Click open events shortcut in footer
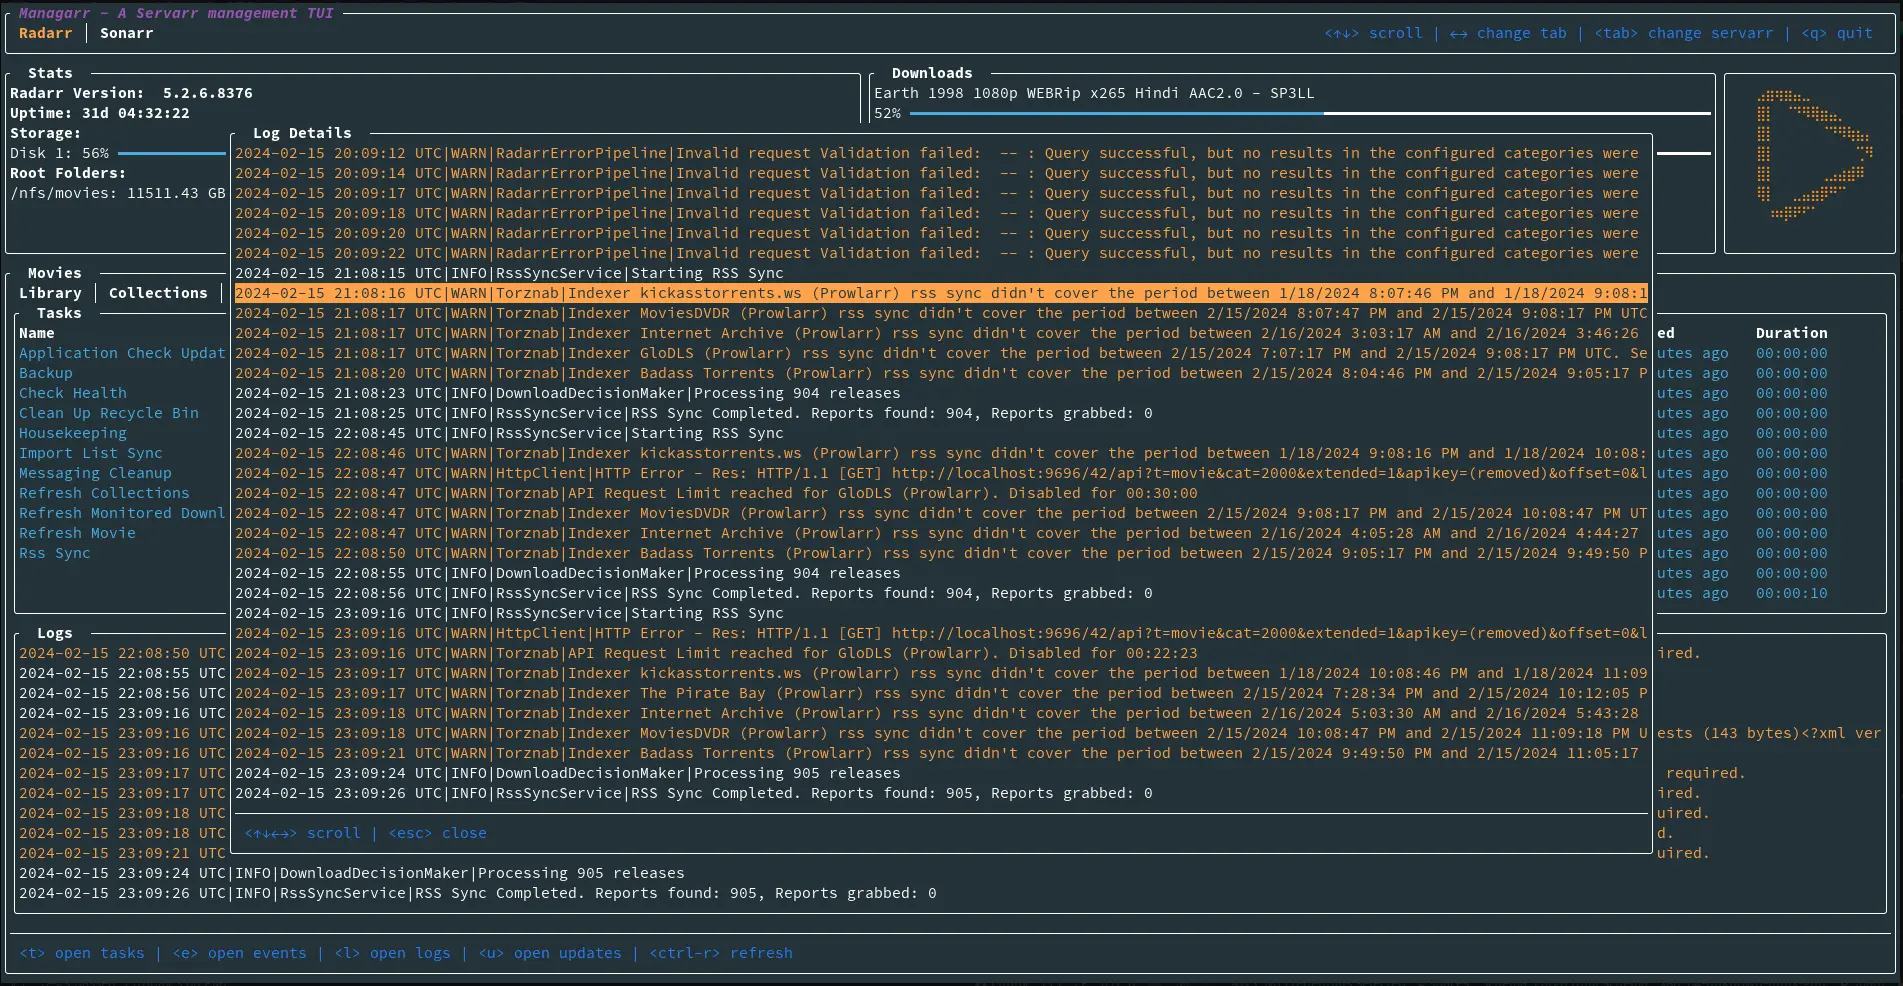 point(240,953)
